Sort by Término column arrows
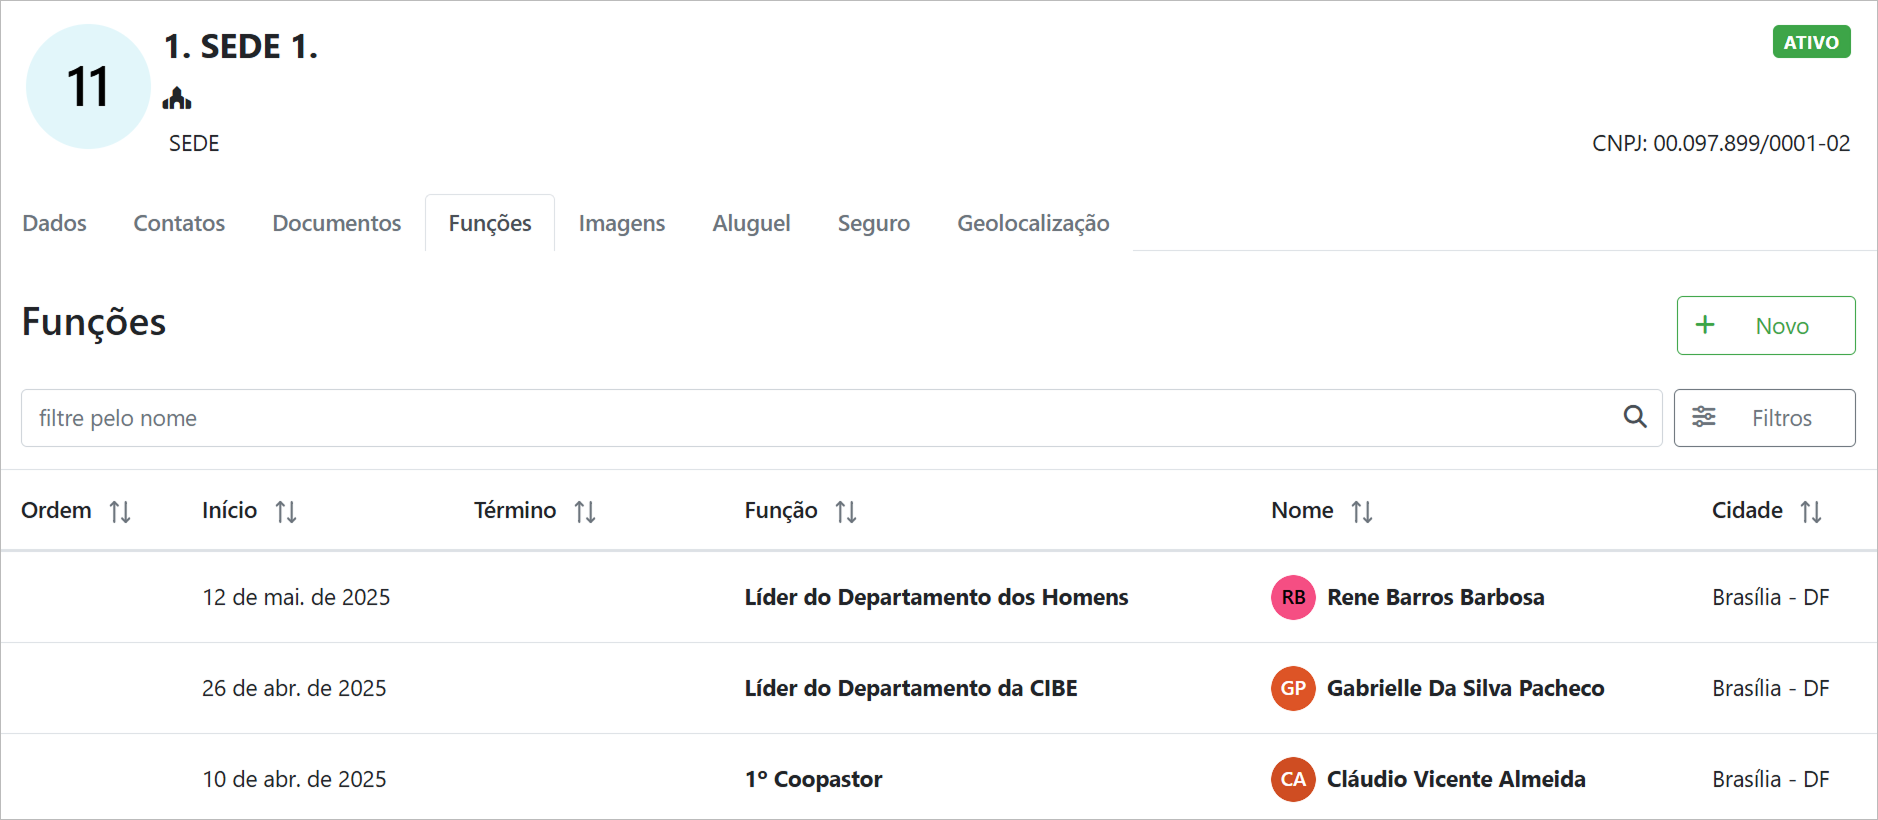The width and height of the screenshot is (1878, 820). [585, 512]
